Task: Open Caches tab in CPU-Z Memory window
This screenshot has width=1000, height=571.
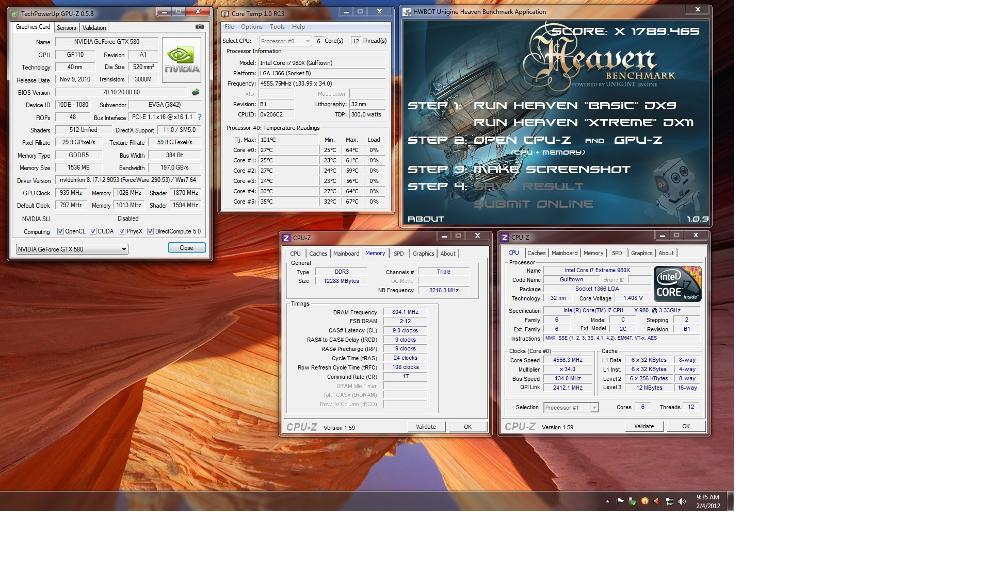Action: click(x=318, y=253)
